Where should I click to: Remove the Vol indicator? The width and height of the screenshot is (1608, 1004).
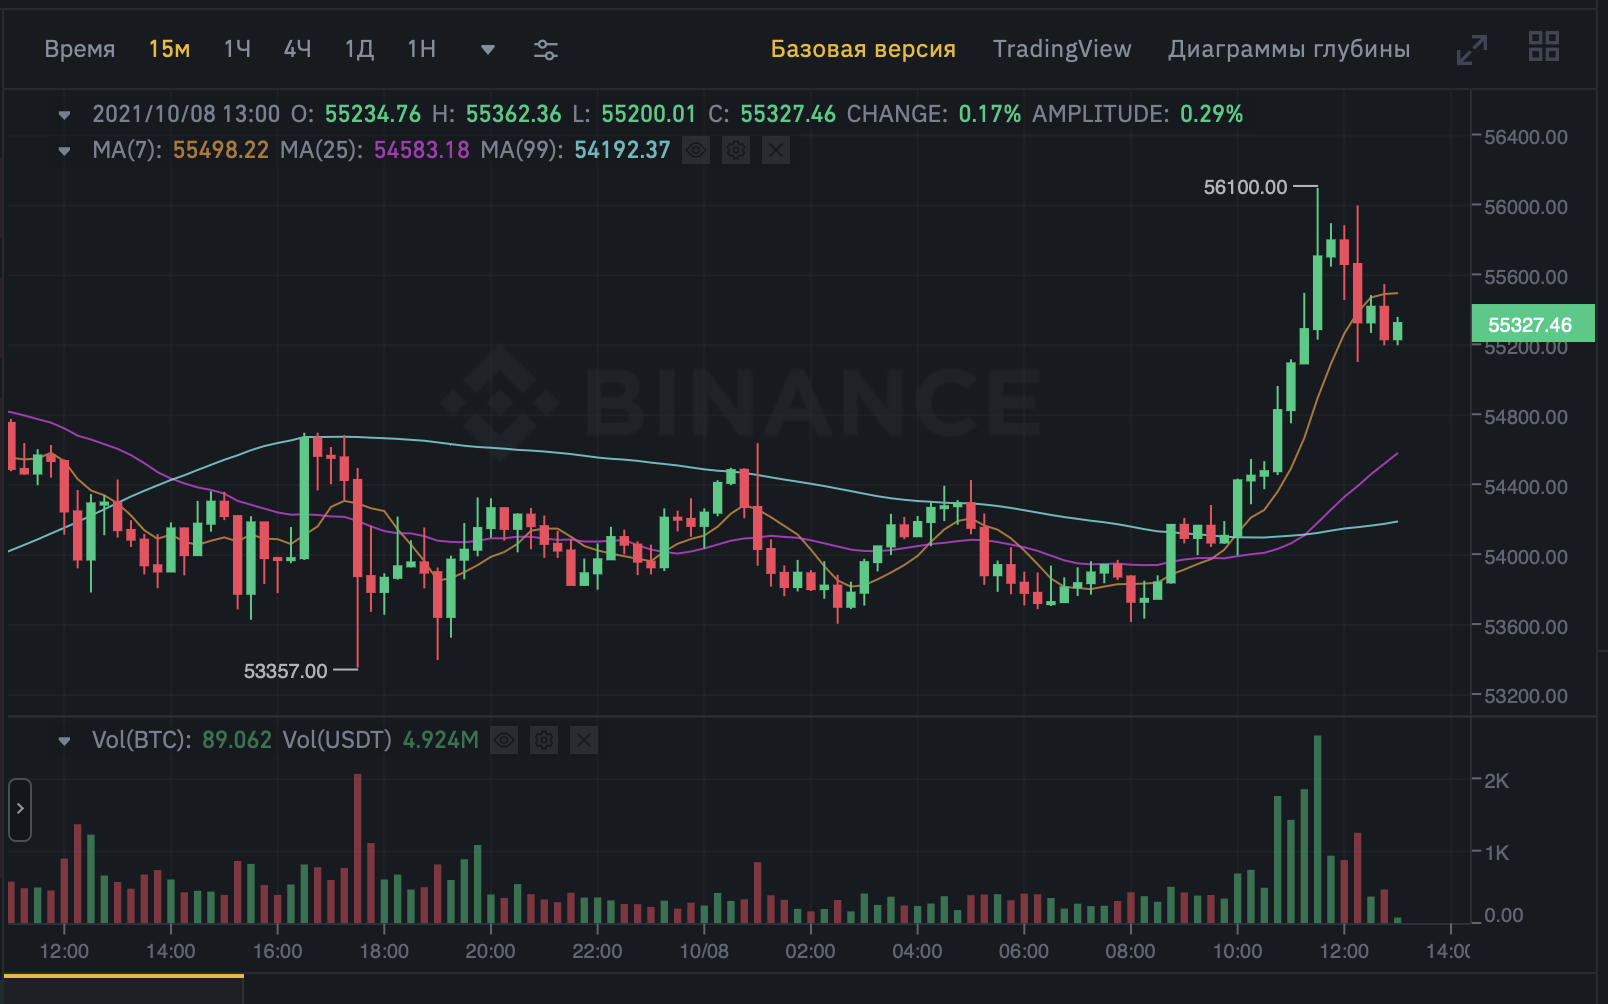[584, 740]
